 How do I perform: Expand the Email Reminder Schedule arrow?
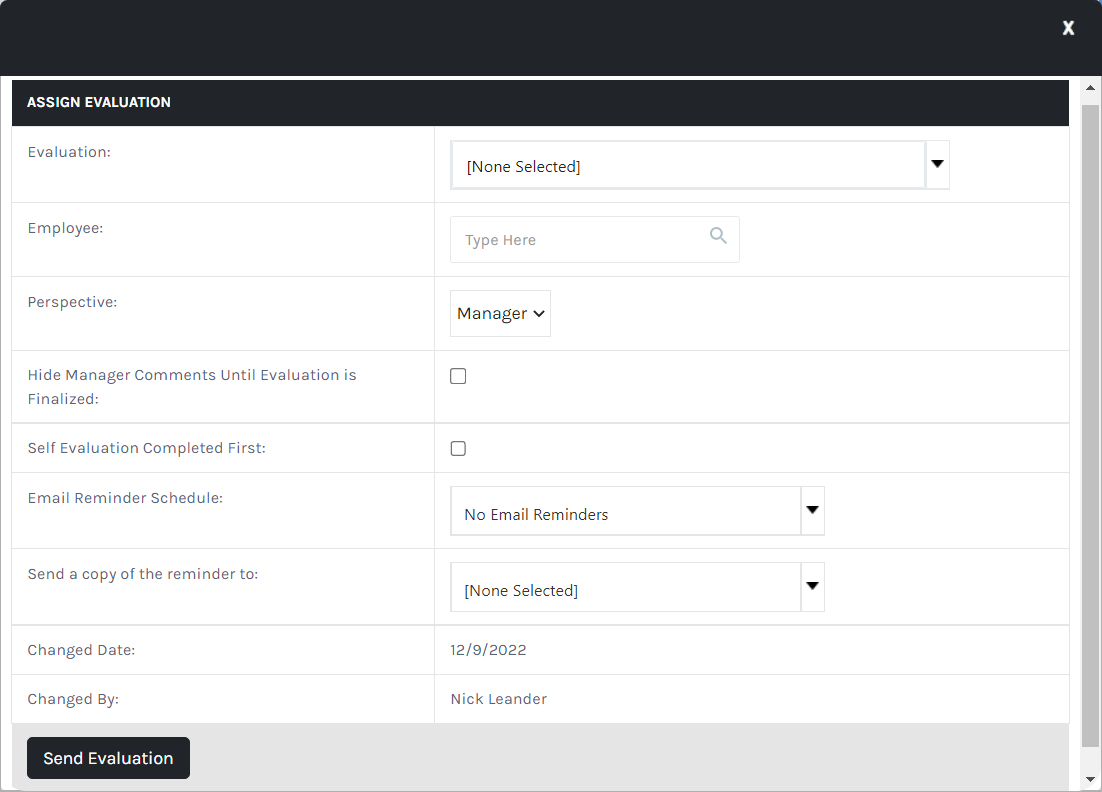812,511
